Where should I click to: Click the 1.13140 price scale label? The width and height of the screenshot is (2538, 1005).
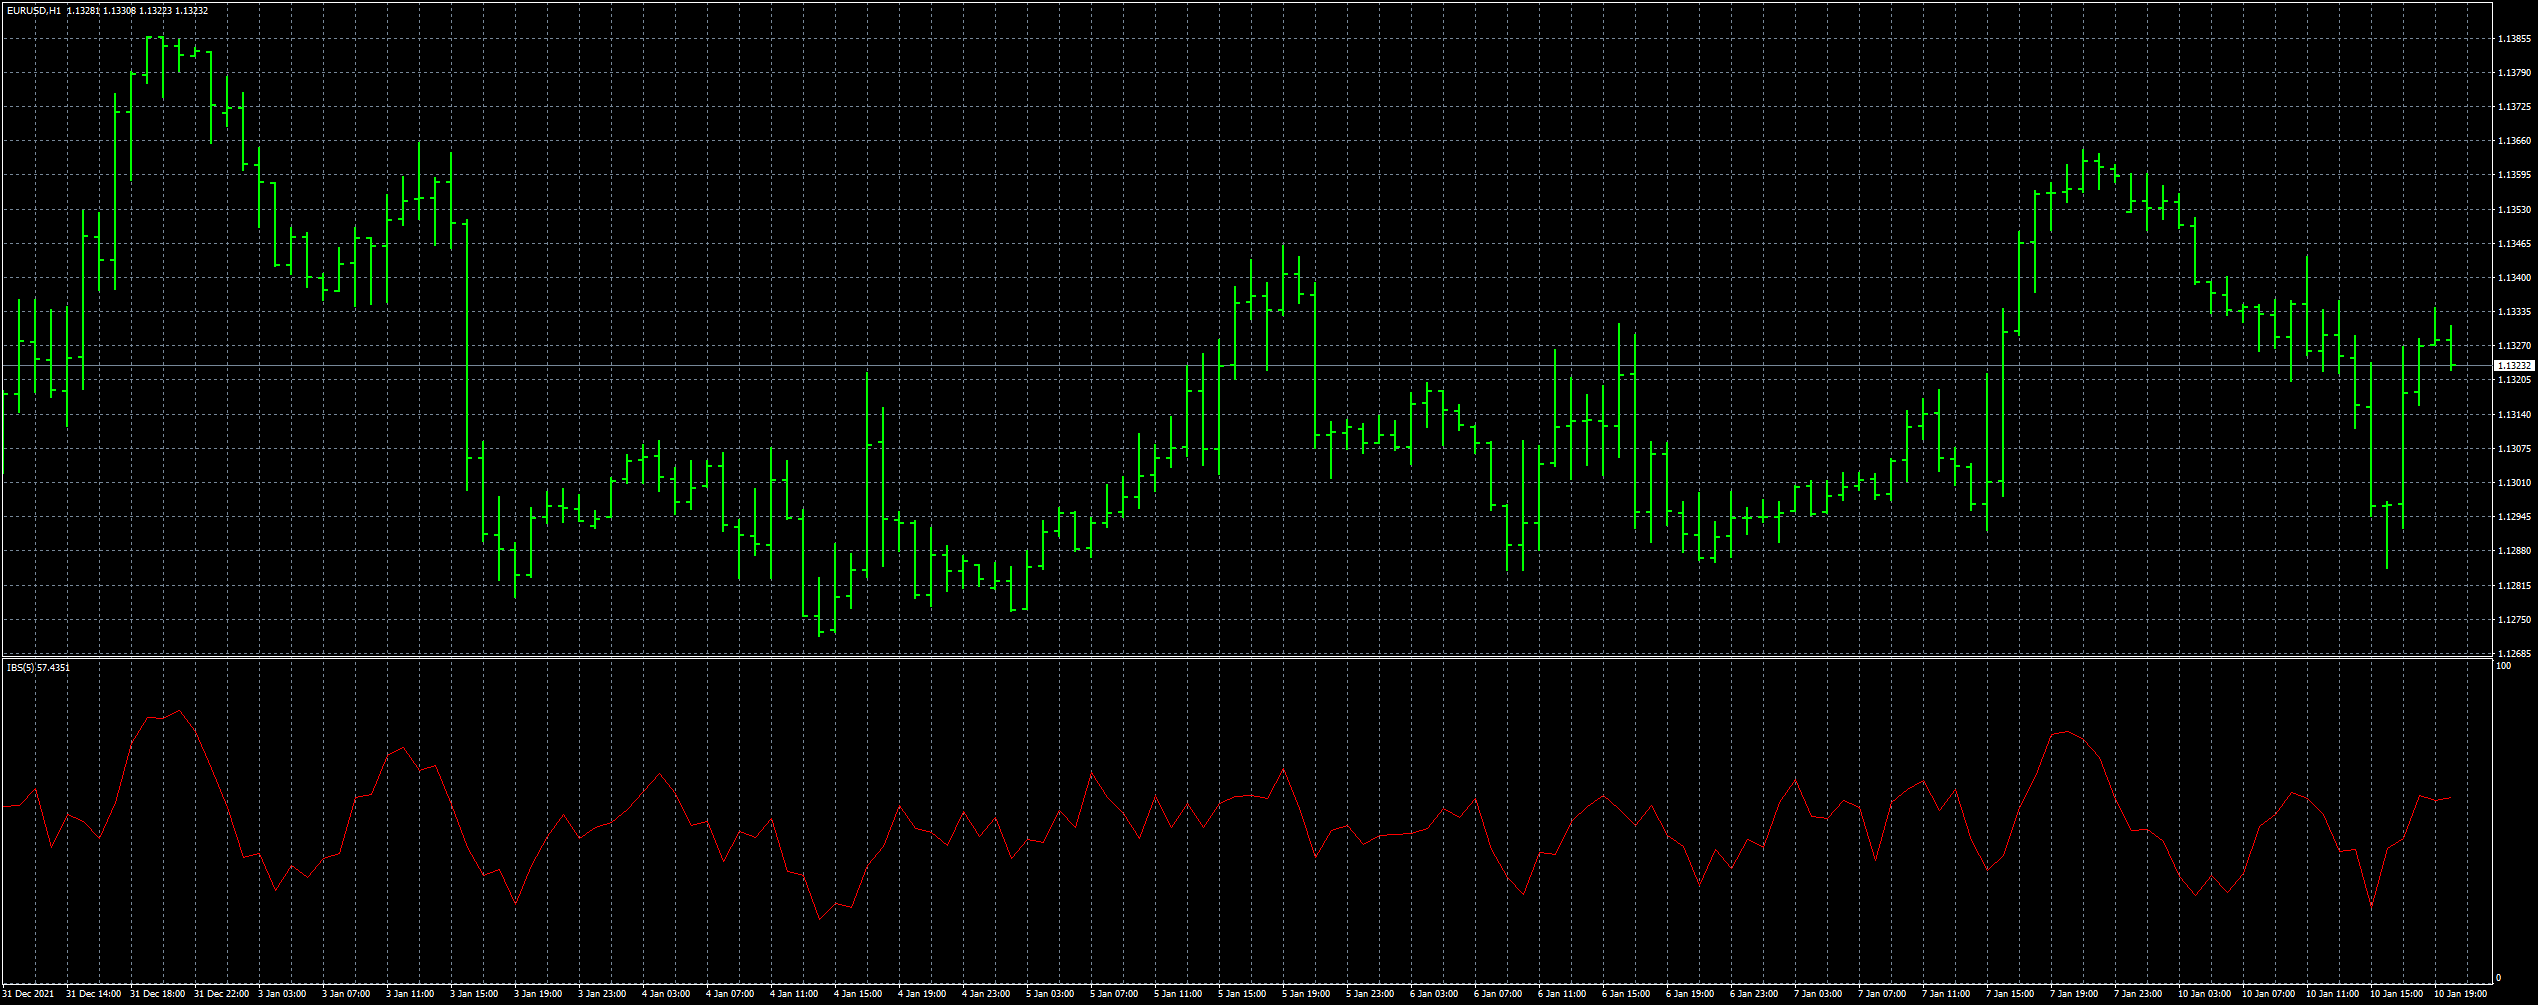[2514, 415]
